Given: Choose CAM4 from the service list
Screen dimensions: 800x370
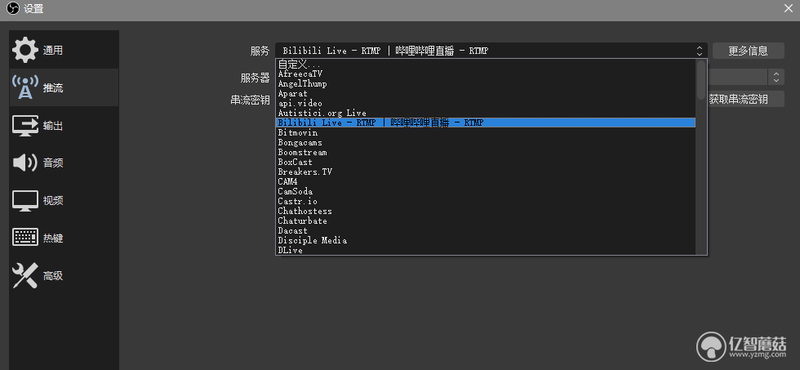Looking at the screenshot, I should 485,182.
